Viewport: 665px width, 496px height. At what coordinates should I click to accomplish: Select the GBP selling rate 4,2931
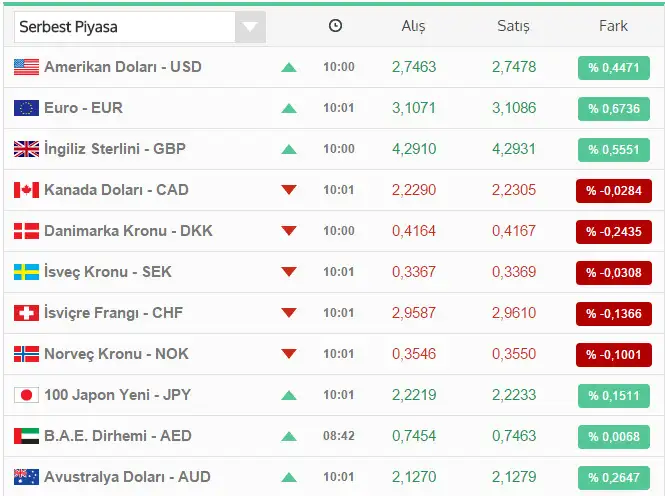[x=514, y=149]
